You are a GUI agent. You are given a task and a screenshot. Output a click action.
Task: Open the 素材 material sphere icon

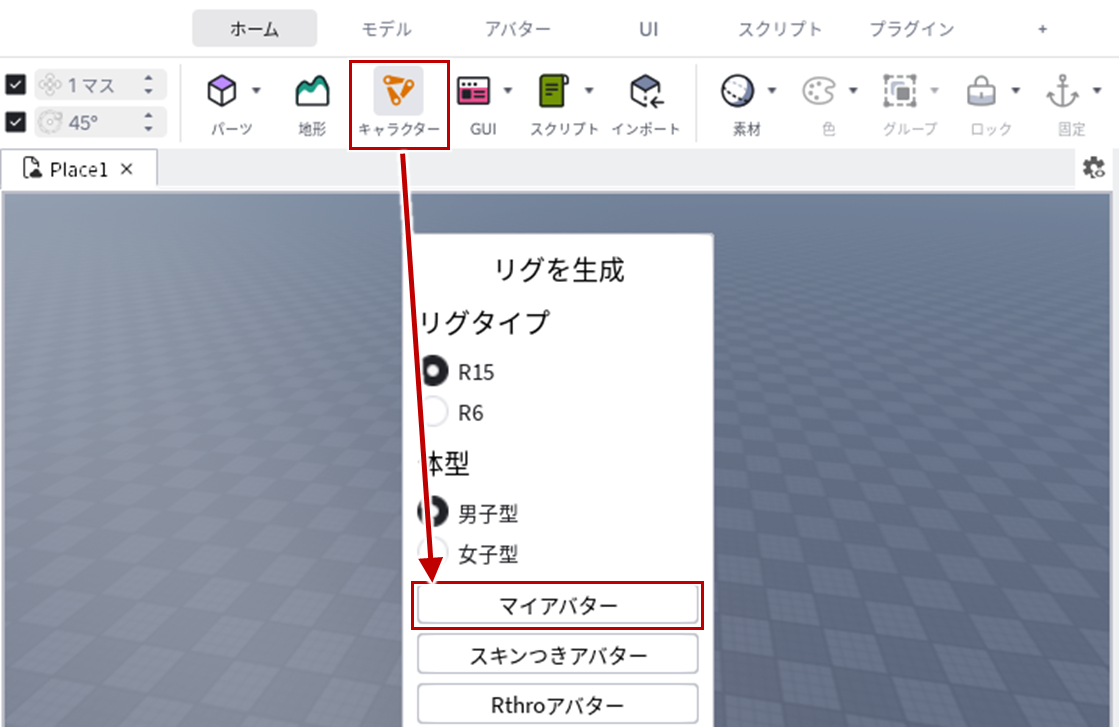click(737, 91)
